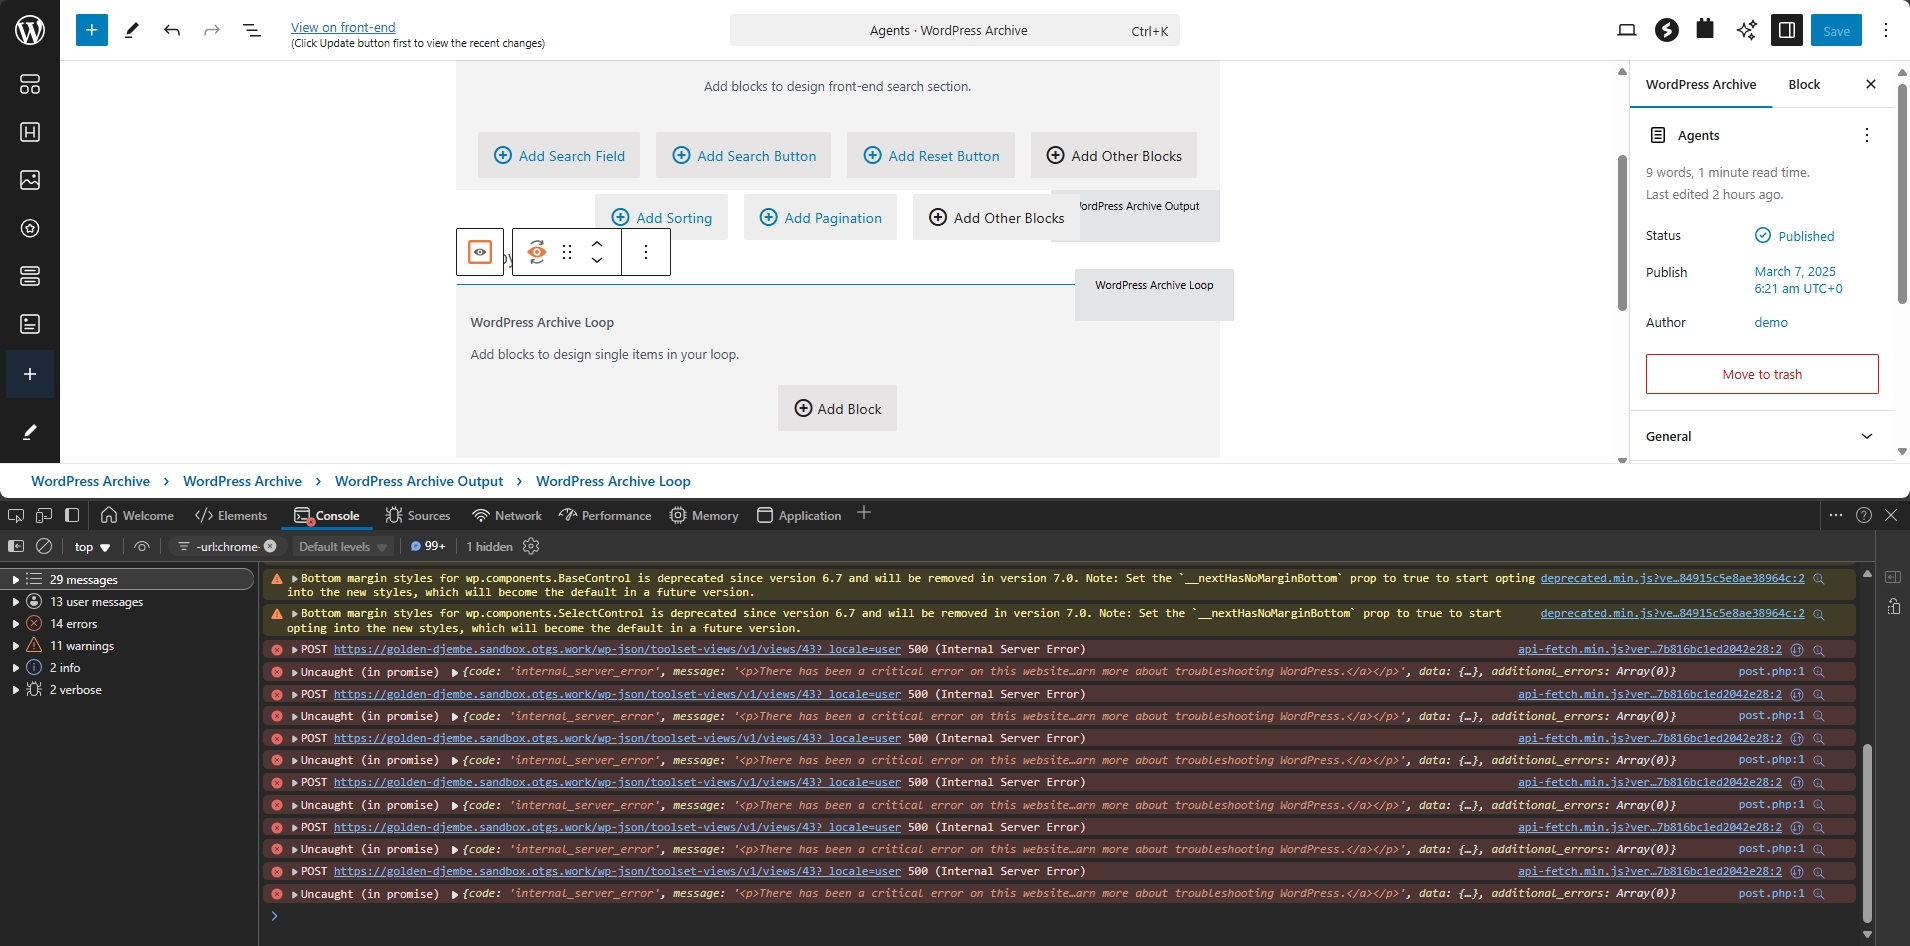The height and width of the screenshot is (946, 1910).
Task: Open the clipboard plugin icon in toolbar
Action: coord(1705,30)
